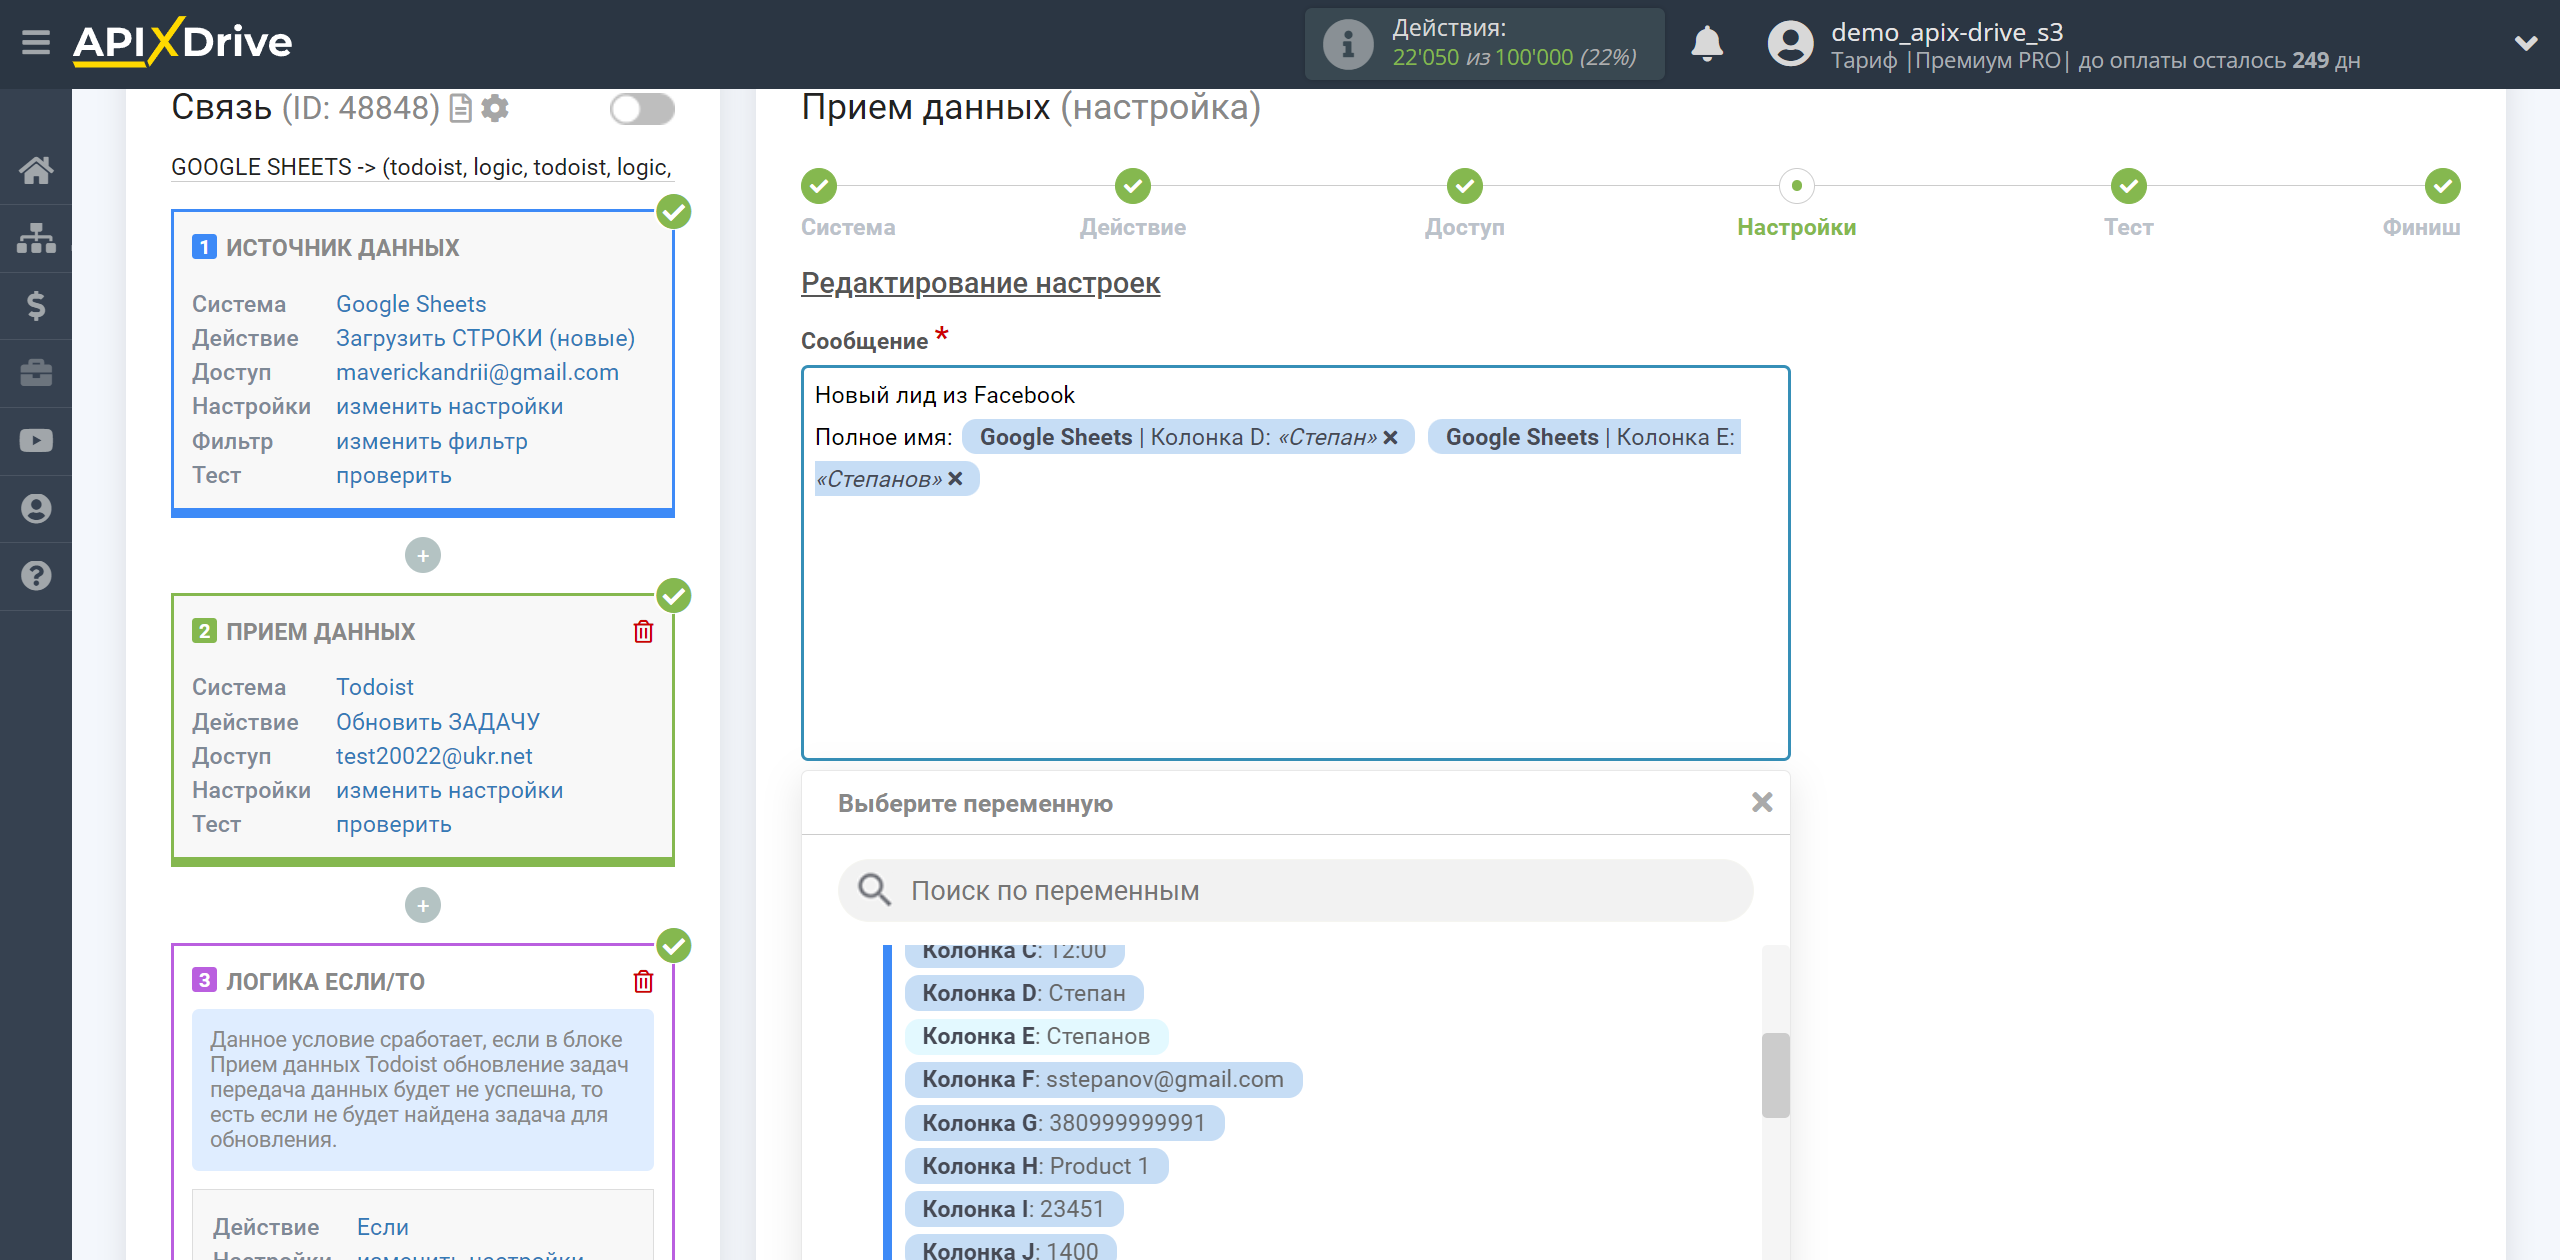2560x1260 pixels.
Task: Toggle the connection on/off switch
Action: tap(642, 108)
